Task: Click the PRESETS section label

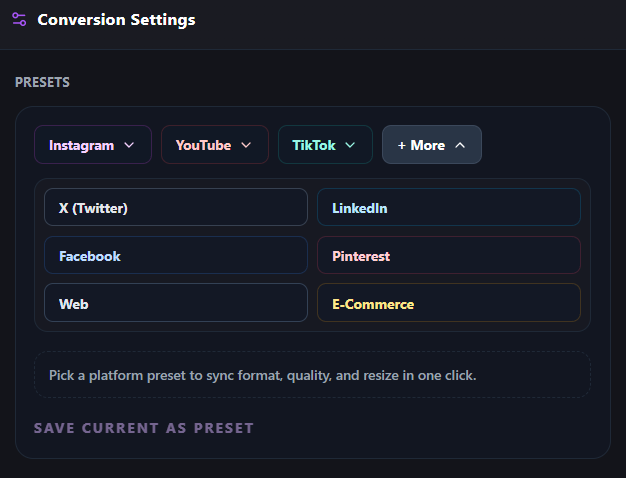Action: click(42, 82)
